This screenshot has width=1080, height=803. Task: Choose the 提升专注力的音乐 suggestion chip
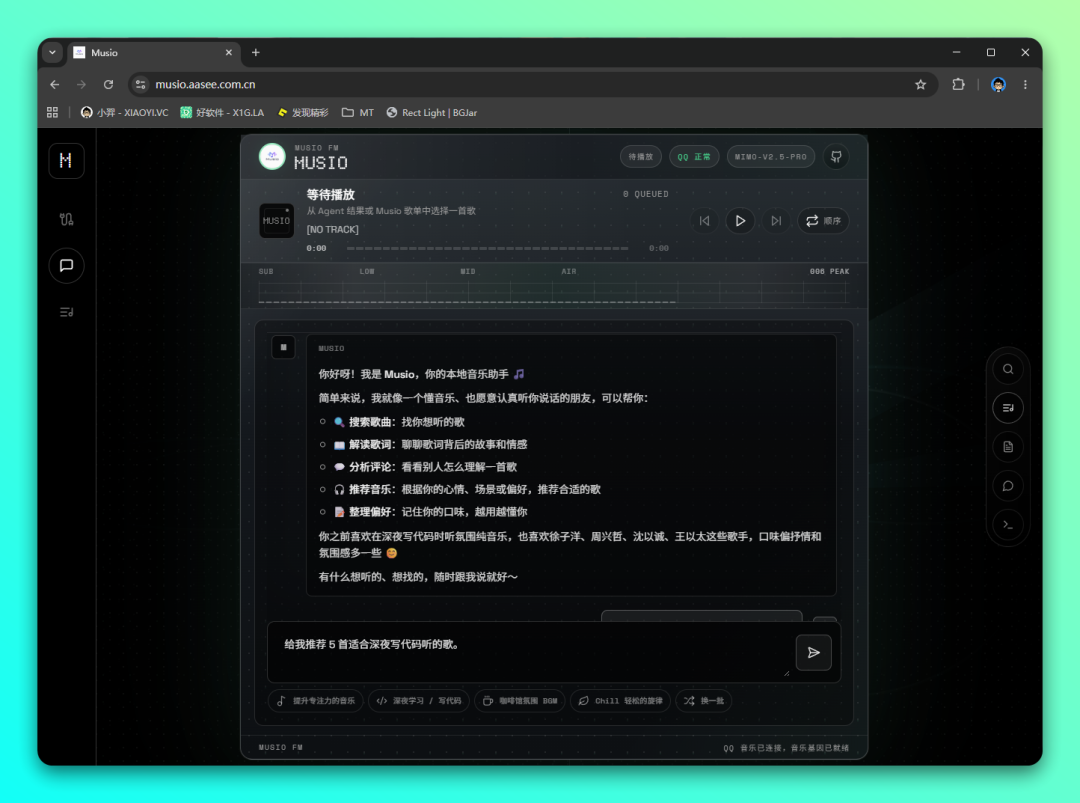pyautogui.click(x=316, y=700)
